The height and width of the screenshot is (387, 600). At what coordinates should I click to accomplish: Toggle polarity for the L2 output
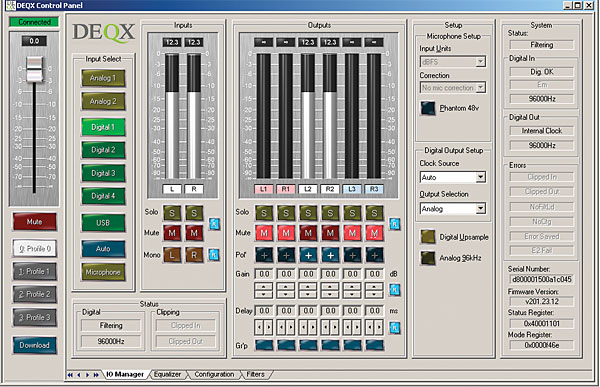(308, 255)
